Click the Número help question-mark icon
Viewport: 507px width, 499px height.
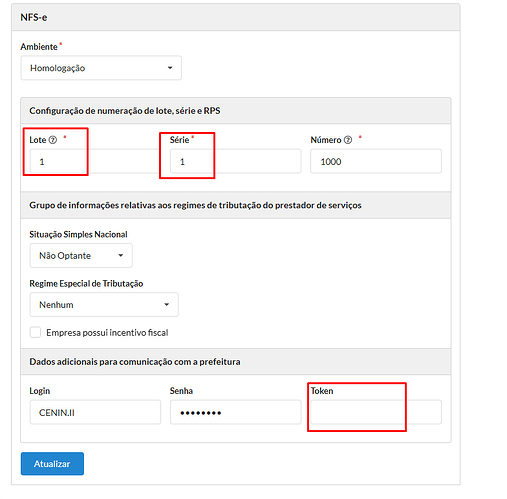click(x=348, y=140)
